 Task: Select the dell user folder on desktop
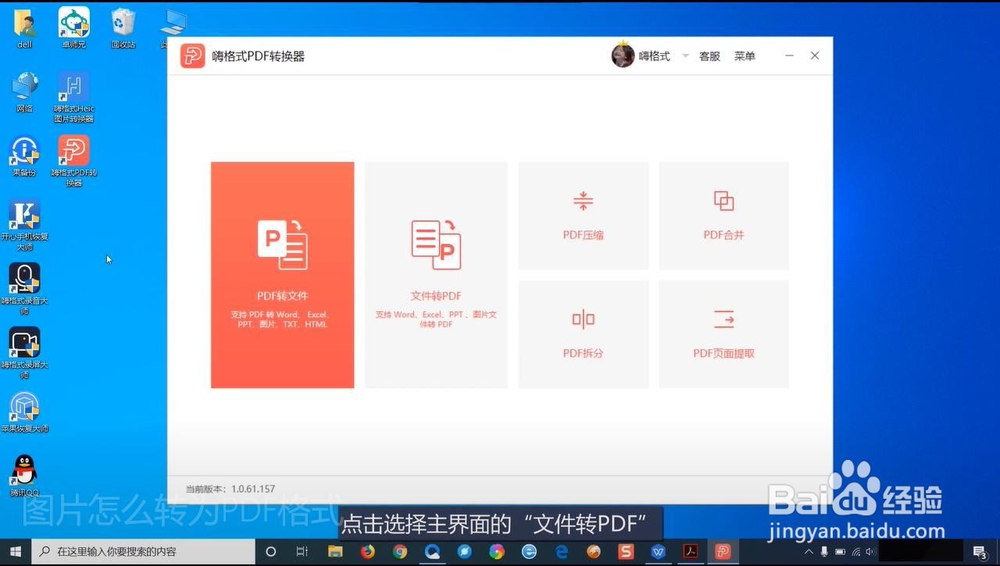(x=25, y=29)
